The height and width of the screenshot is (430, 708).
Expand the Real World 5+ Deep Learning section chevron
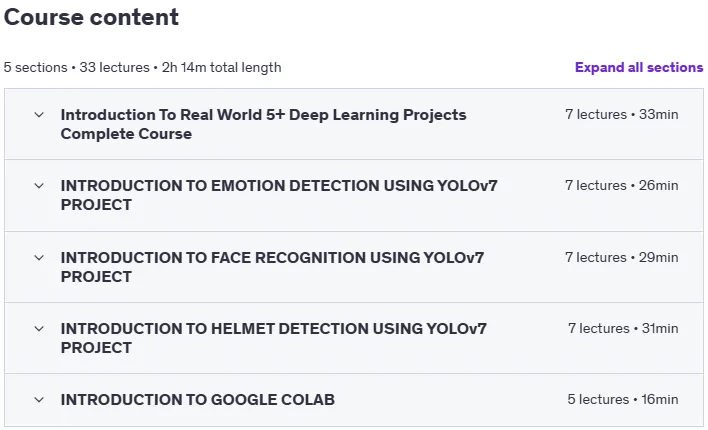39,115
